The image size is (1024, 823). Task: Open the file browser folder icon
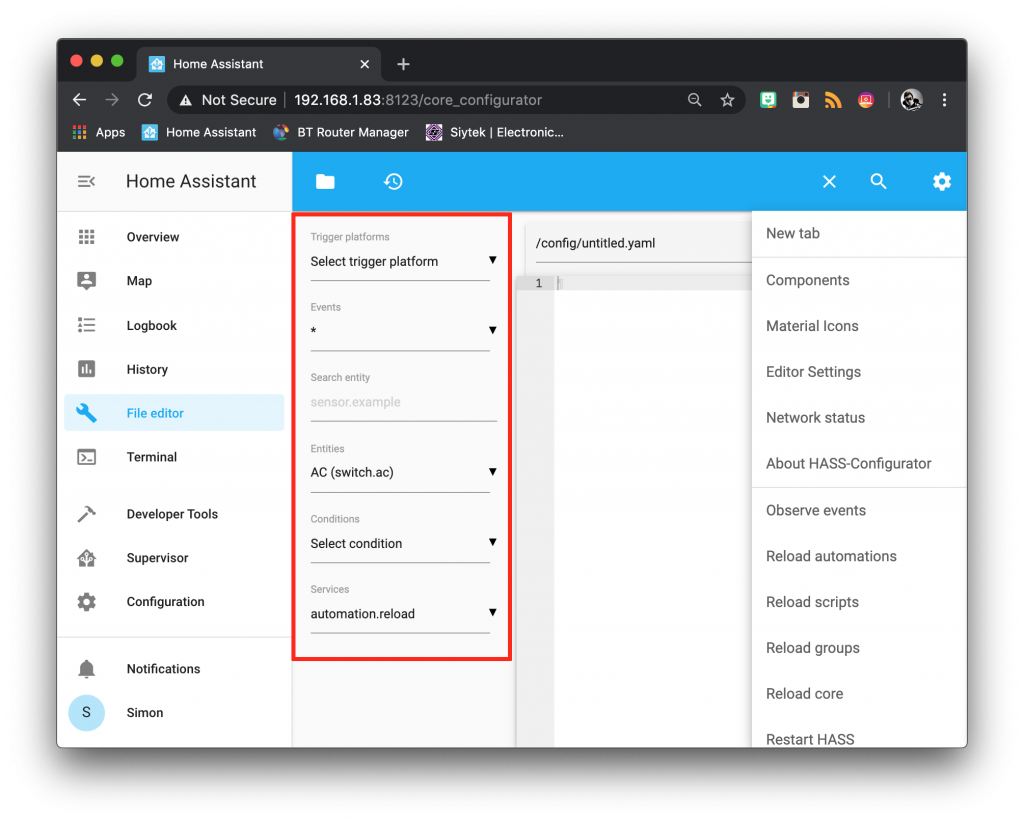[325, 182]
